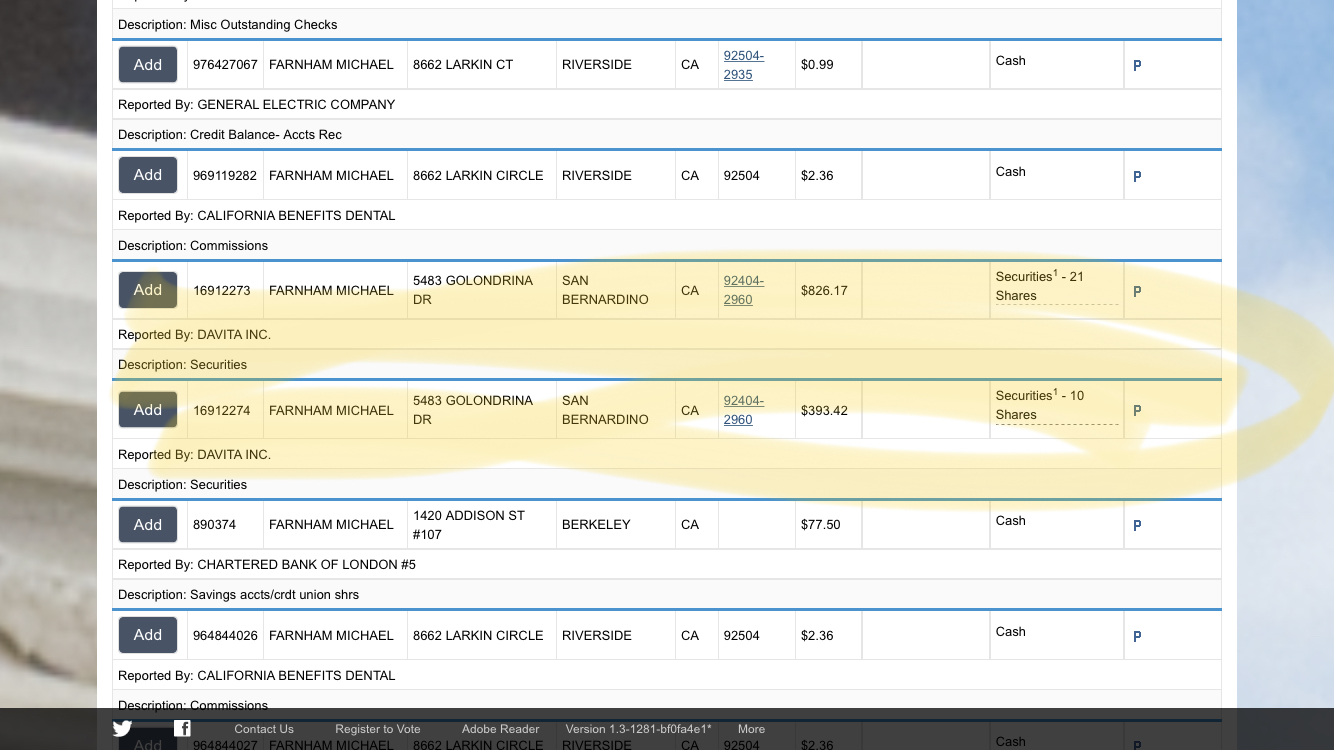The height and width of the screenshot is (750, 1334).
Task: Select property ID 964844026
Action: [x=225, y=636]
